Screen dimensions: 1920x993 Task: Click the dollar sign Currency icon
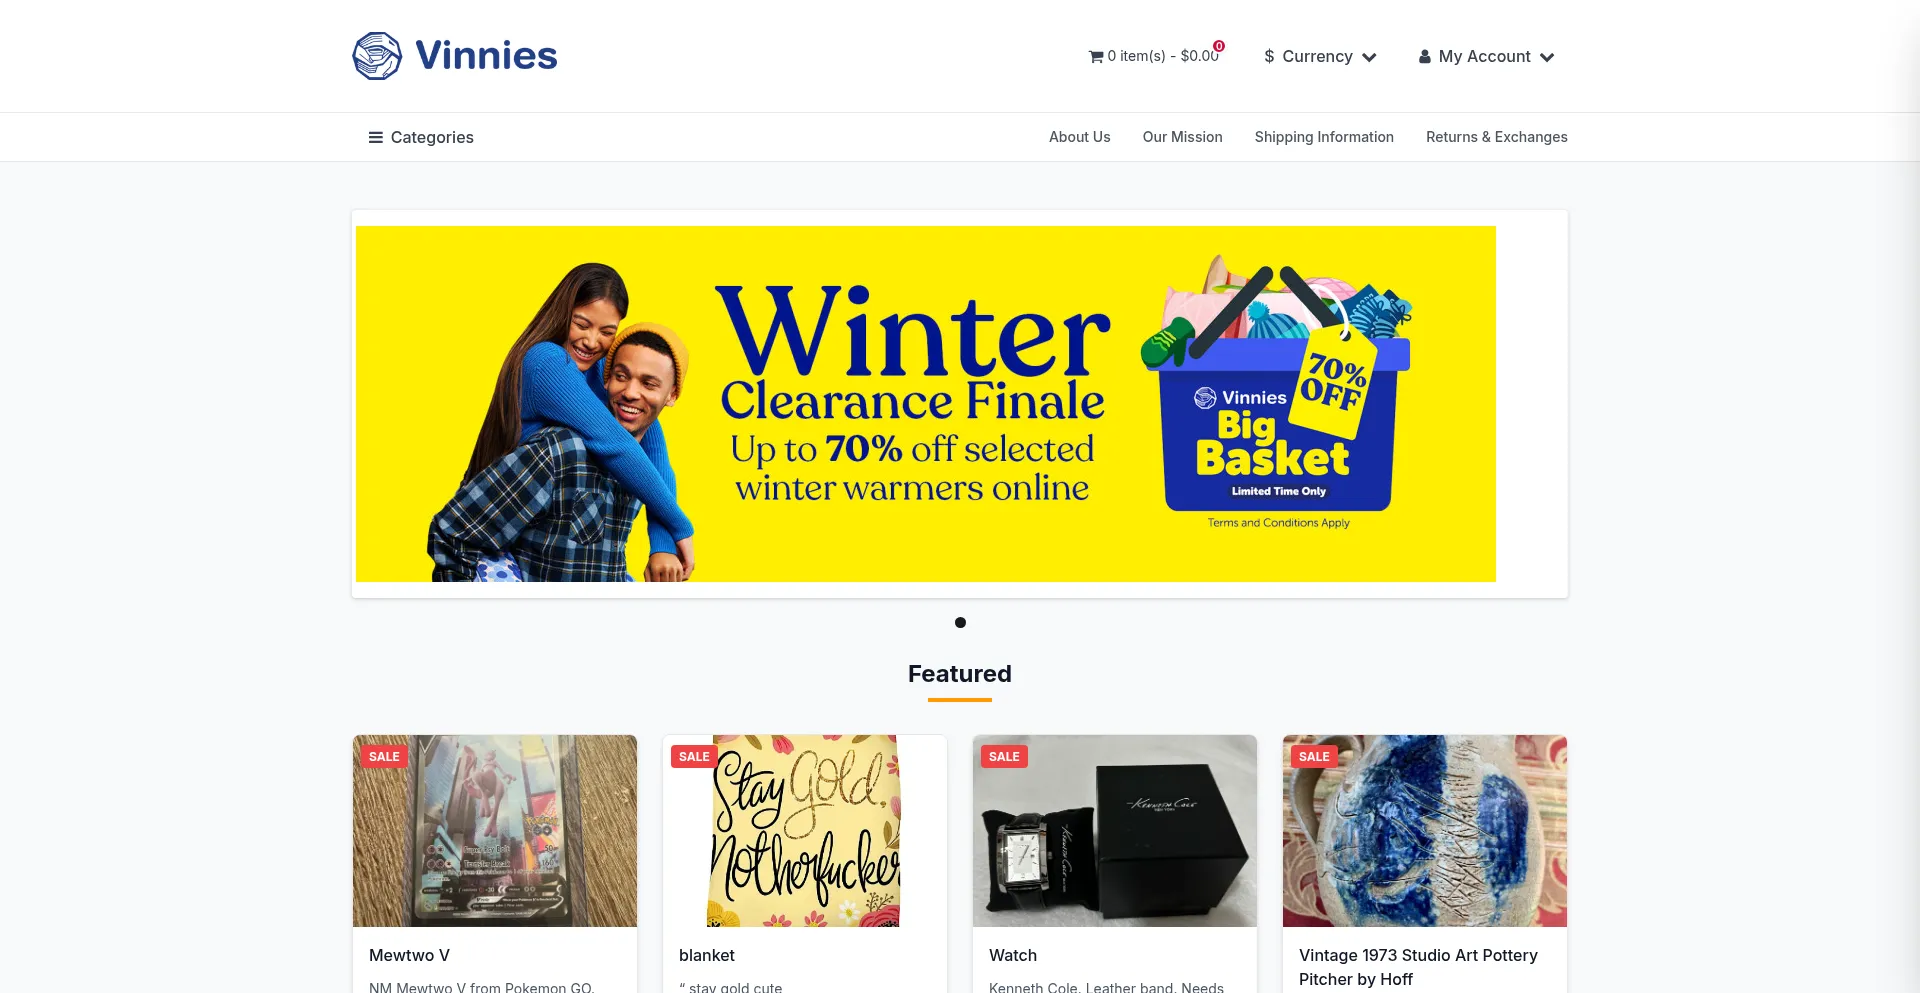click(1269, 57)
